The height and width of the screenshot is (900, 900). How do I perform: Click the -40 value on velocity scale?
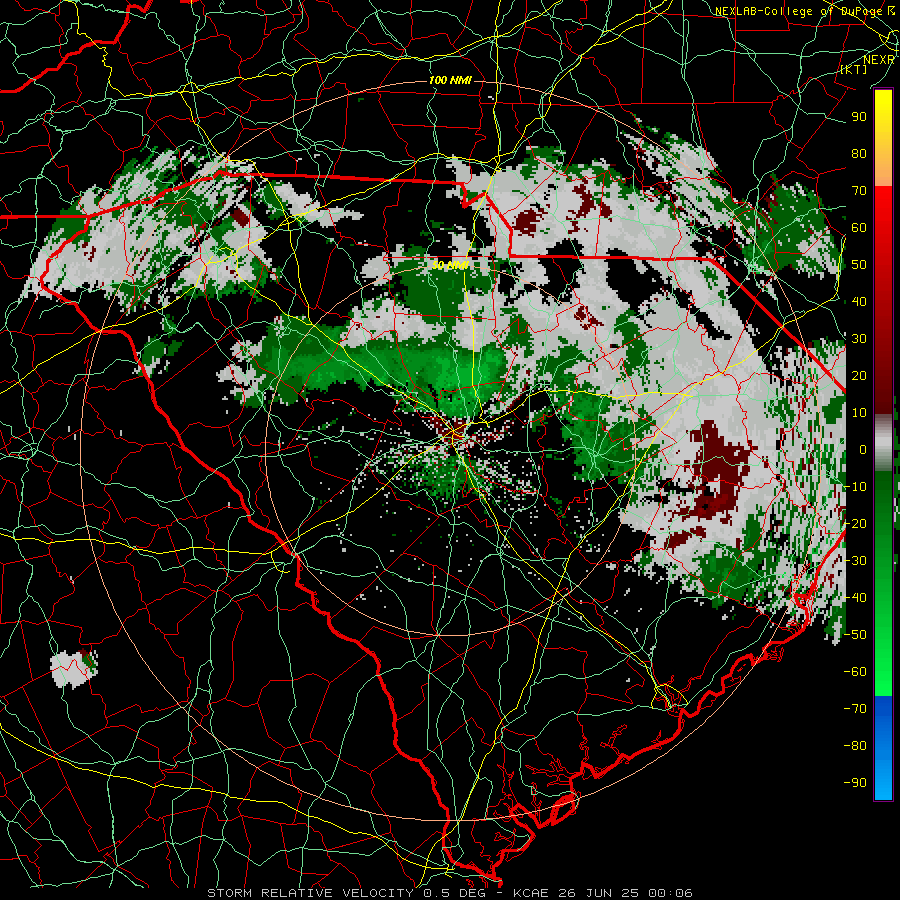tap(855, 598)
